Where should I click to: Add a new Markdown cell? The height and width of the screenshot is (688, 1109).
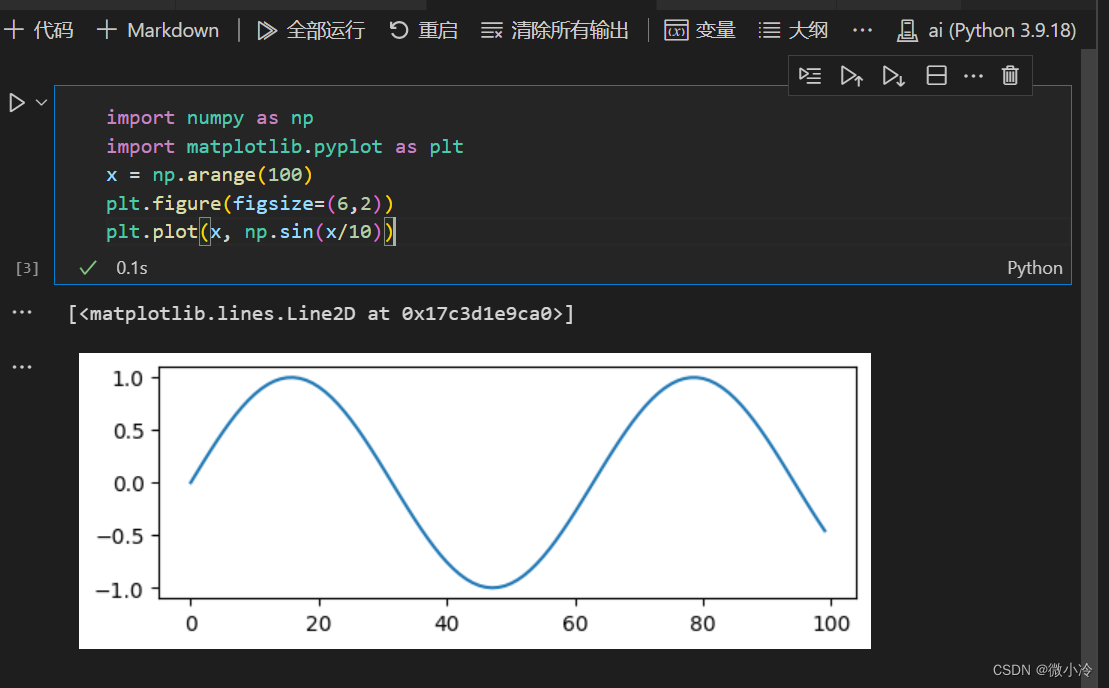(x=158, y=30)
